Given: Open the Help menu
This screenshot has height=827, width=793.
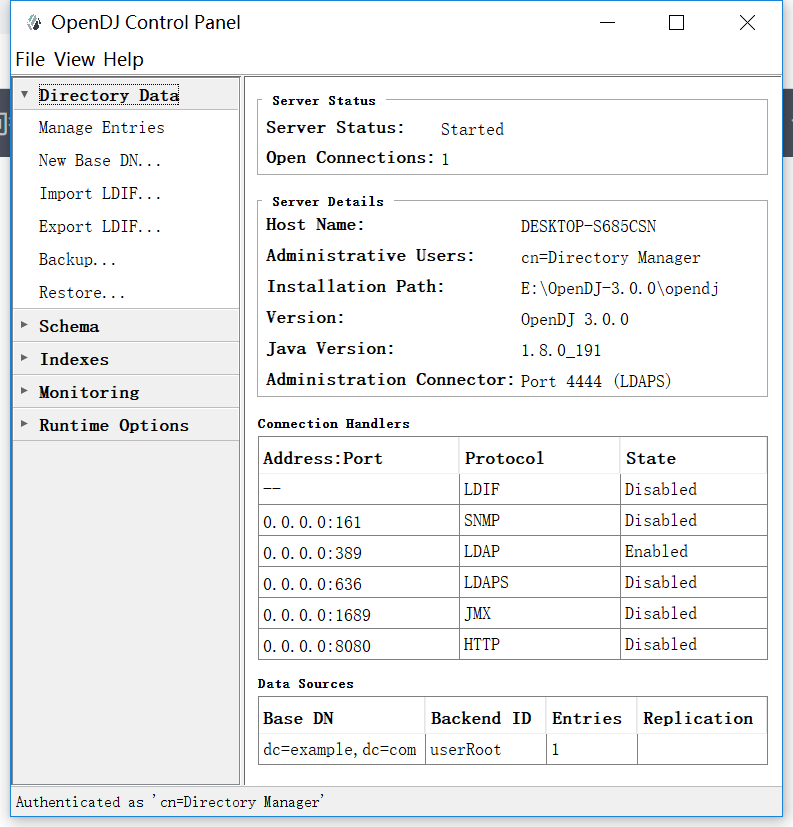Looking at the screenshot, I should 123,60.
